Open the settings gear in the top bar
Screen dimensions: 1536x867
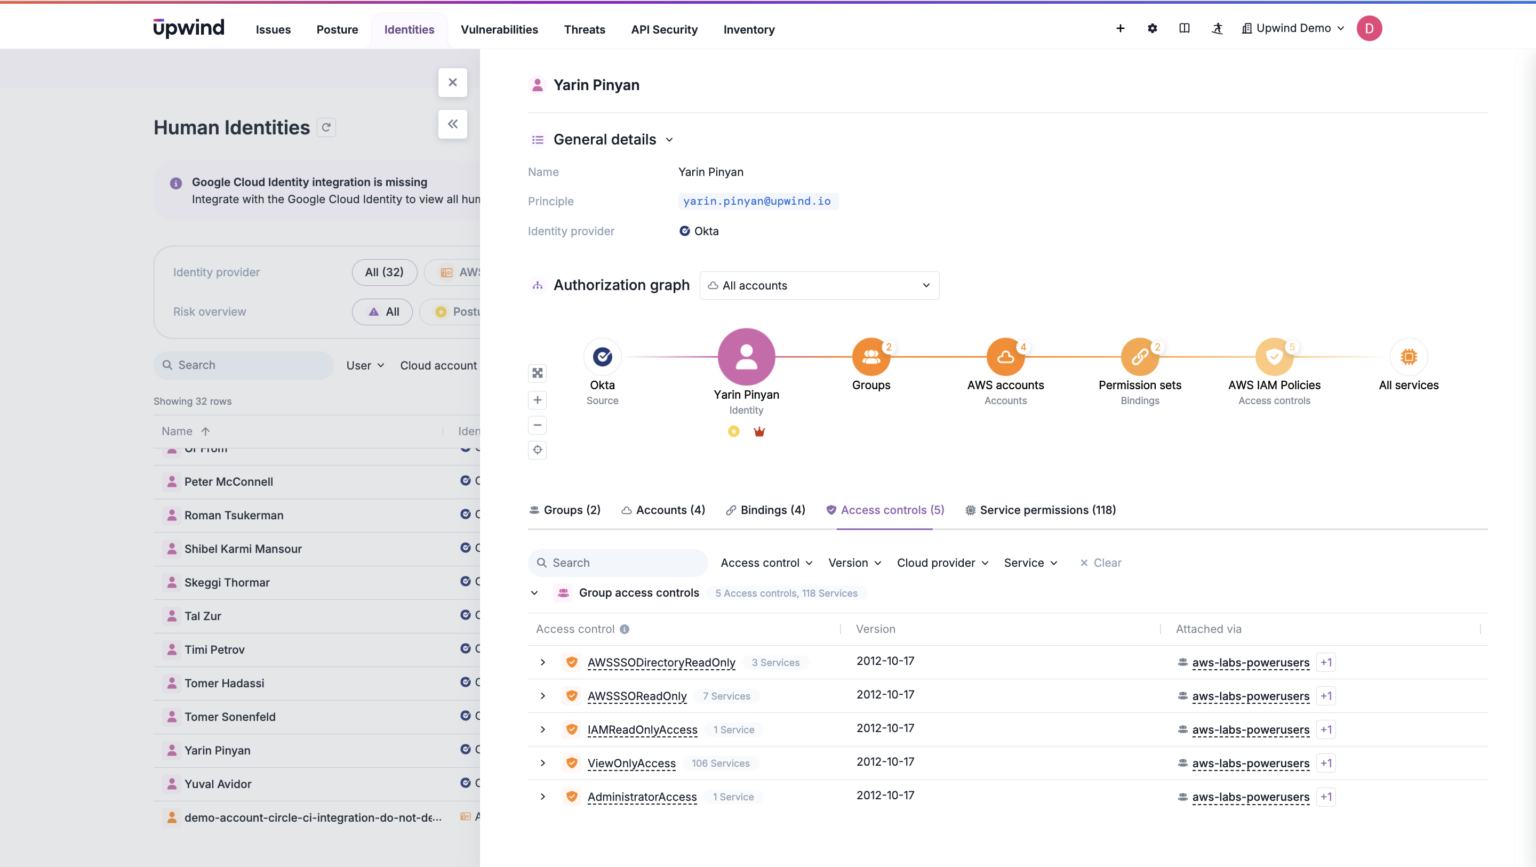1152,28
